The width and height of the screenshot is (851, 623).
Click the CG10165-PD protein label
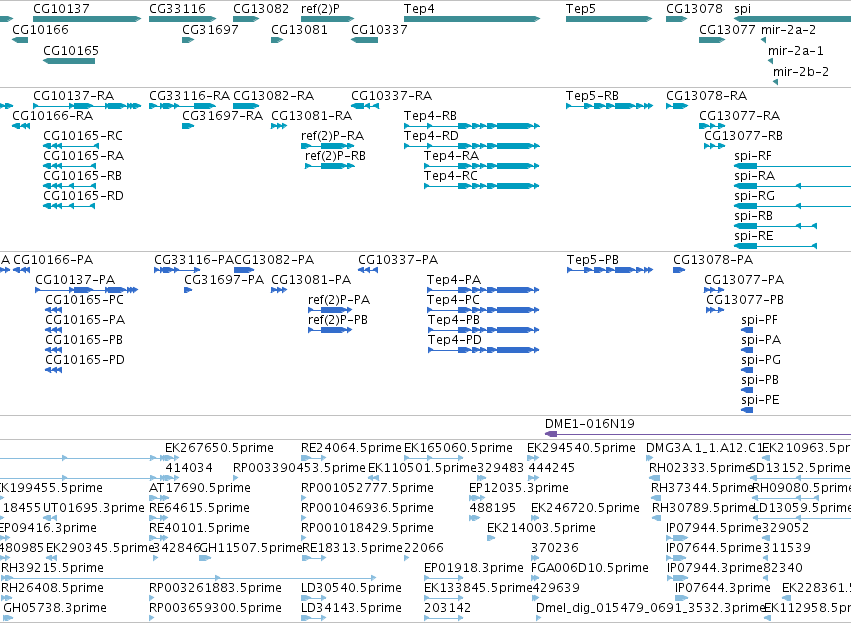click(85, 360)
